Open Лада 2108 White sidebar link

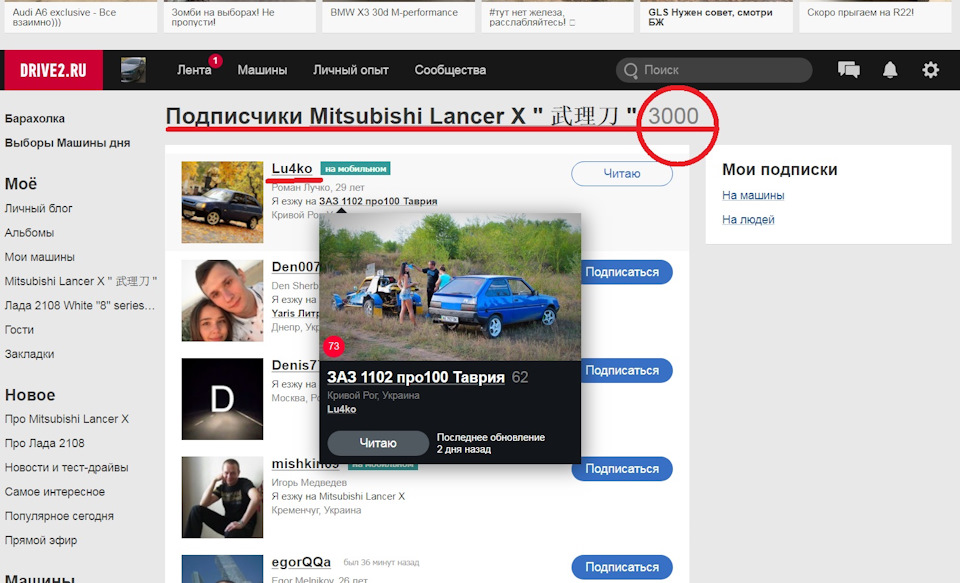pyautogui.click(x=80, y=305)
